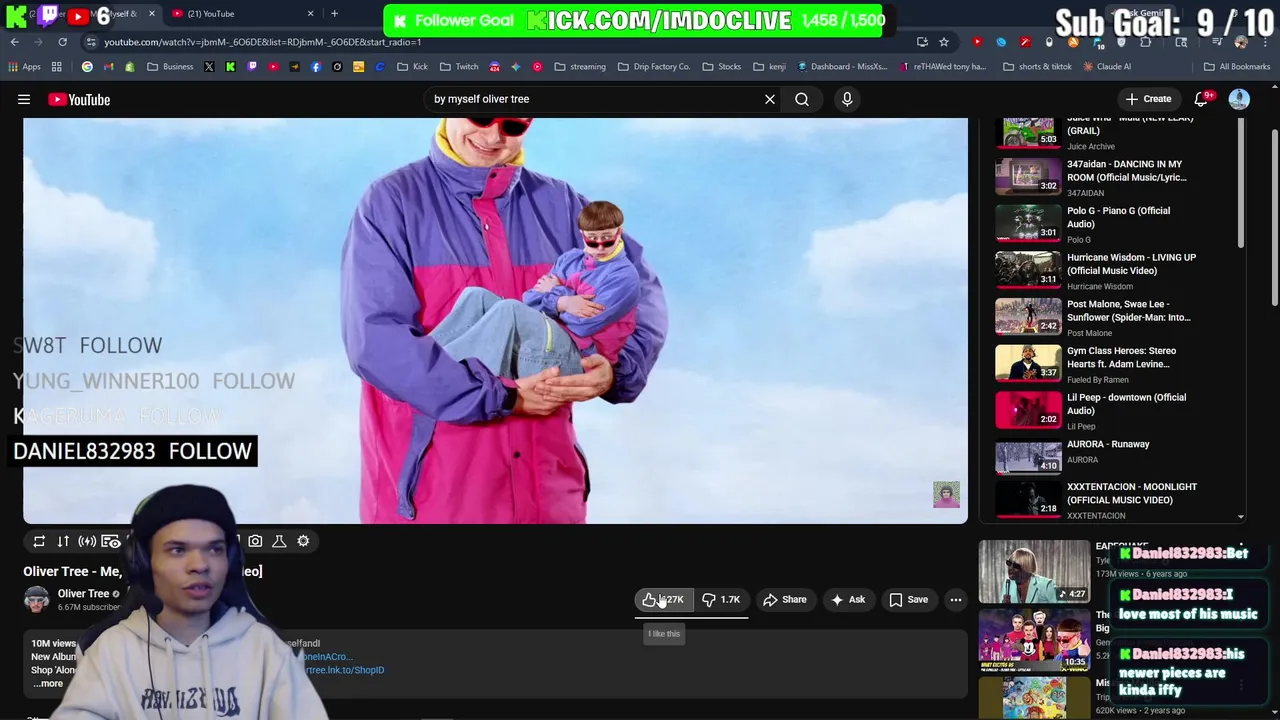
Task: Open the Apps bookmarks shortcut
Action: pos(24,67)
